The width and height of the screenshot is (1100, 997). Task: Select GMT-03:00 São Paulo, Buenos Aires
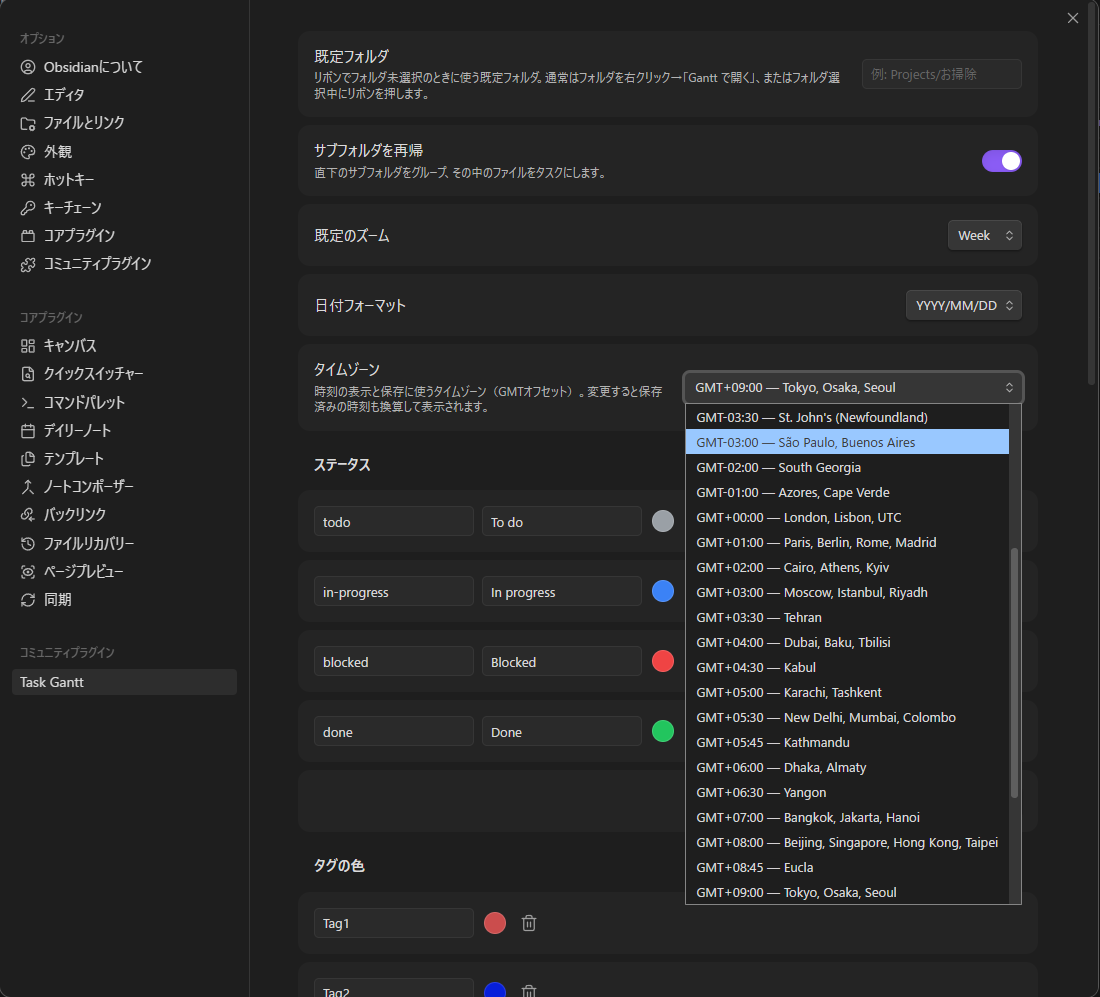point(847,442)
